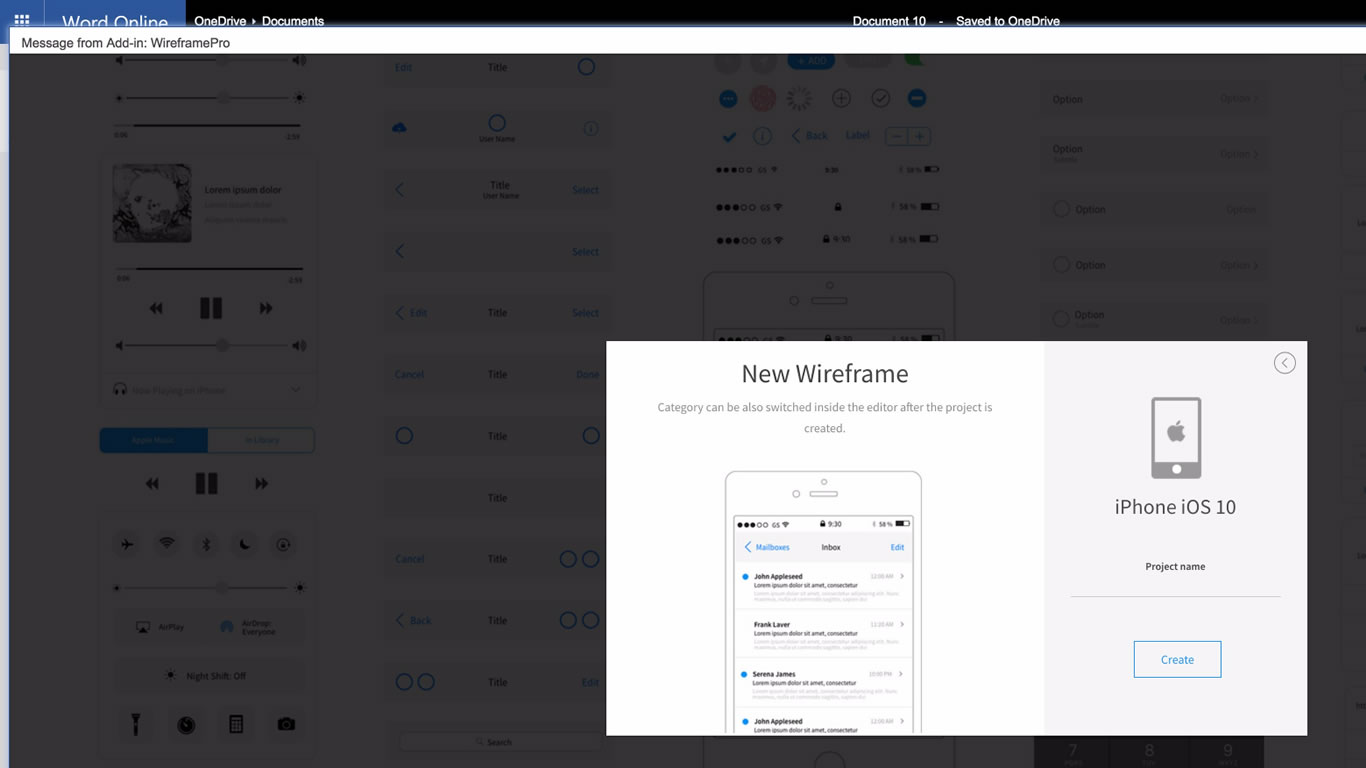This screenshot has width=1366, height=768.
Task: Click the Document 10 title
Action: coord(889,21)
